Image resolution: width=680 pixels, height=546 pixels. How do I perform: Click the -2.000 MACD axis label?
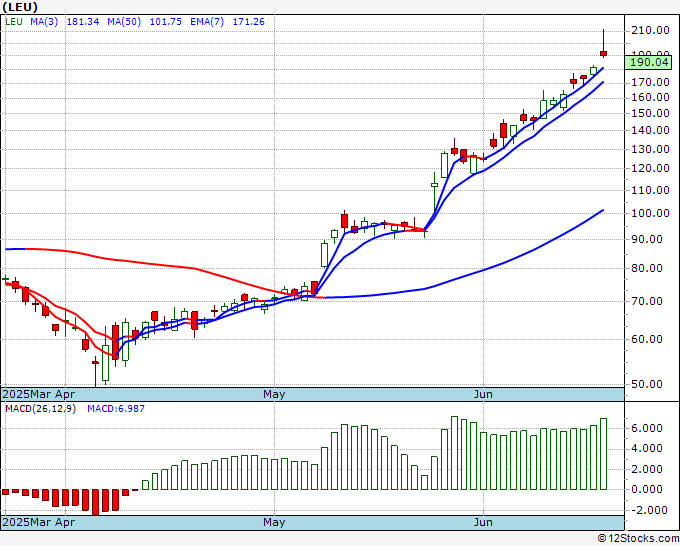coord(649,510)
